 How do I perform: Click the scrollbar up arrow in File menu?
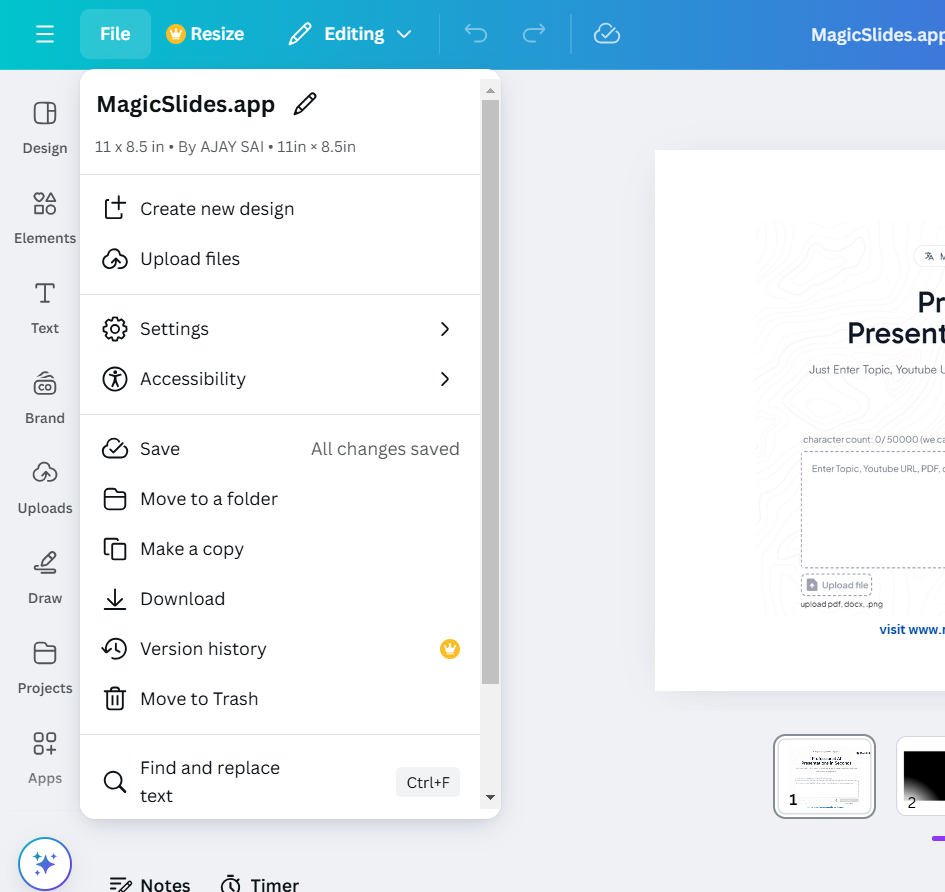[x=490, y=91]
